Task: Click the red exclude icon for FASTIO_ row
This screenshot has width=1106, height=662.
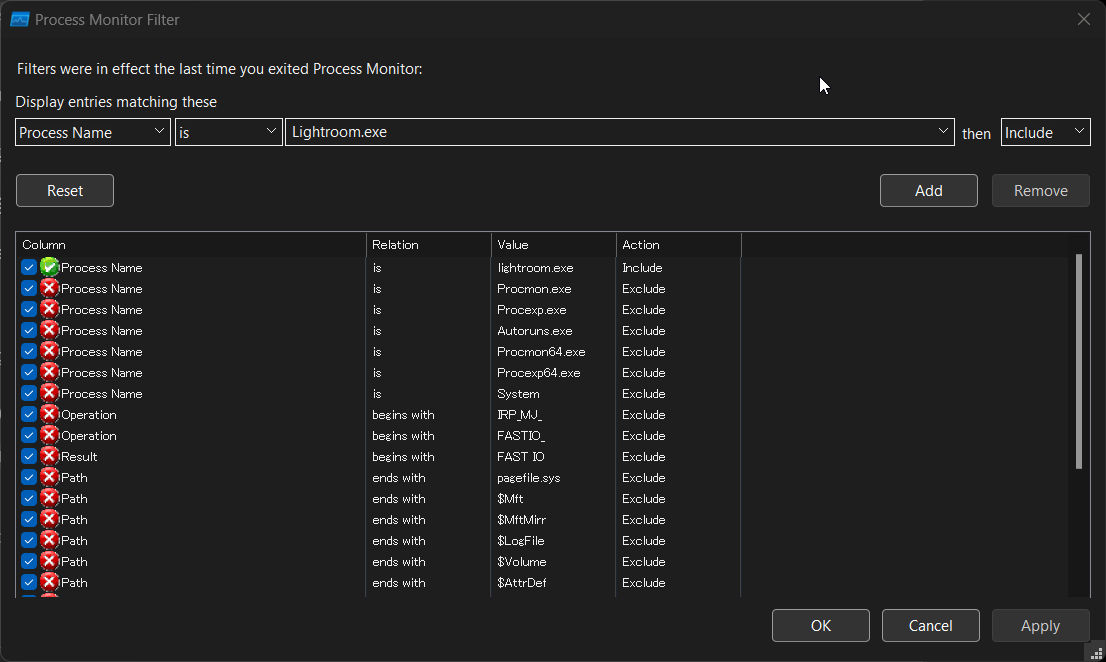Action: point(49,436)
